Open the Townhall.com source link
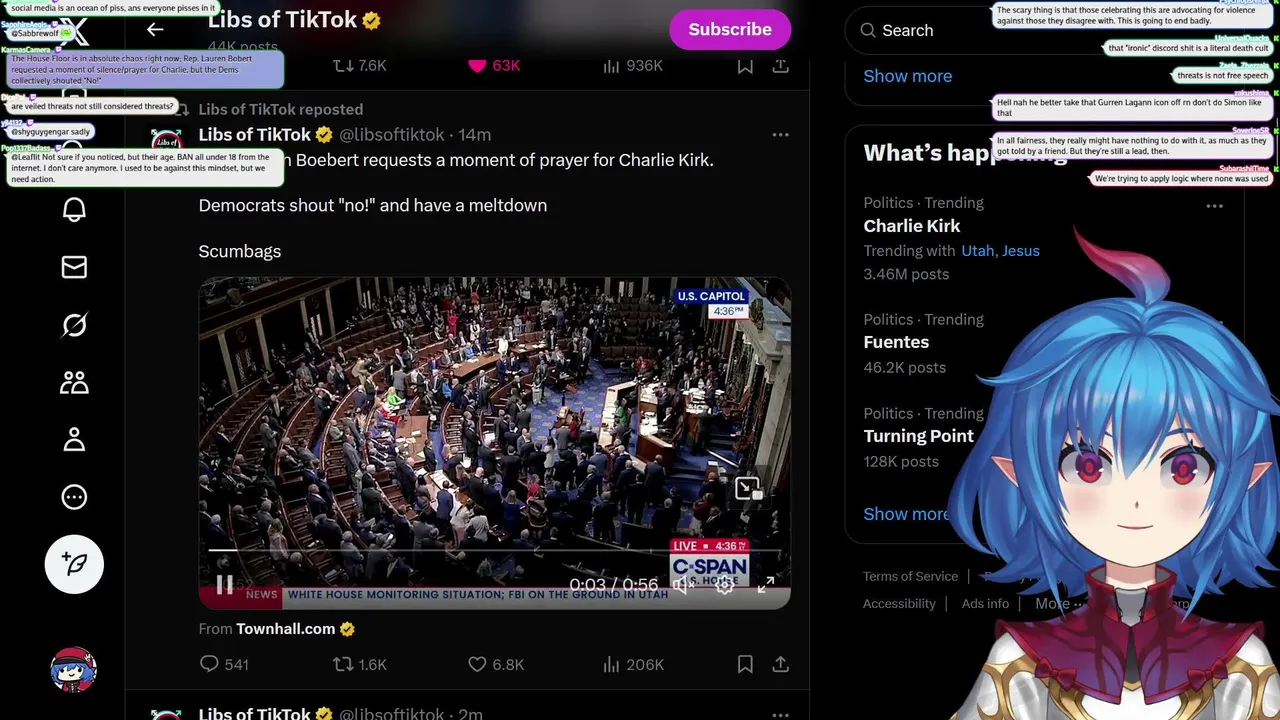This screenshot has width=1280, height=720. coord(285,629)
